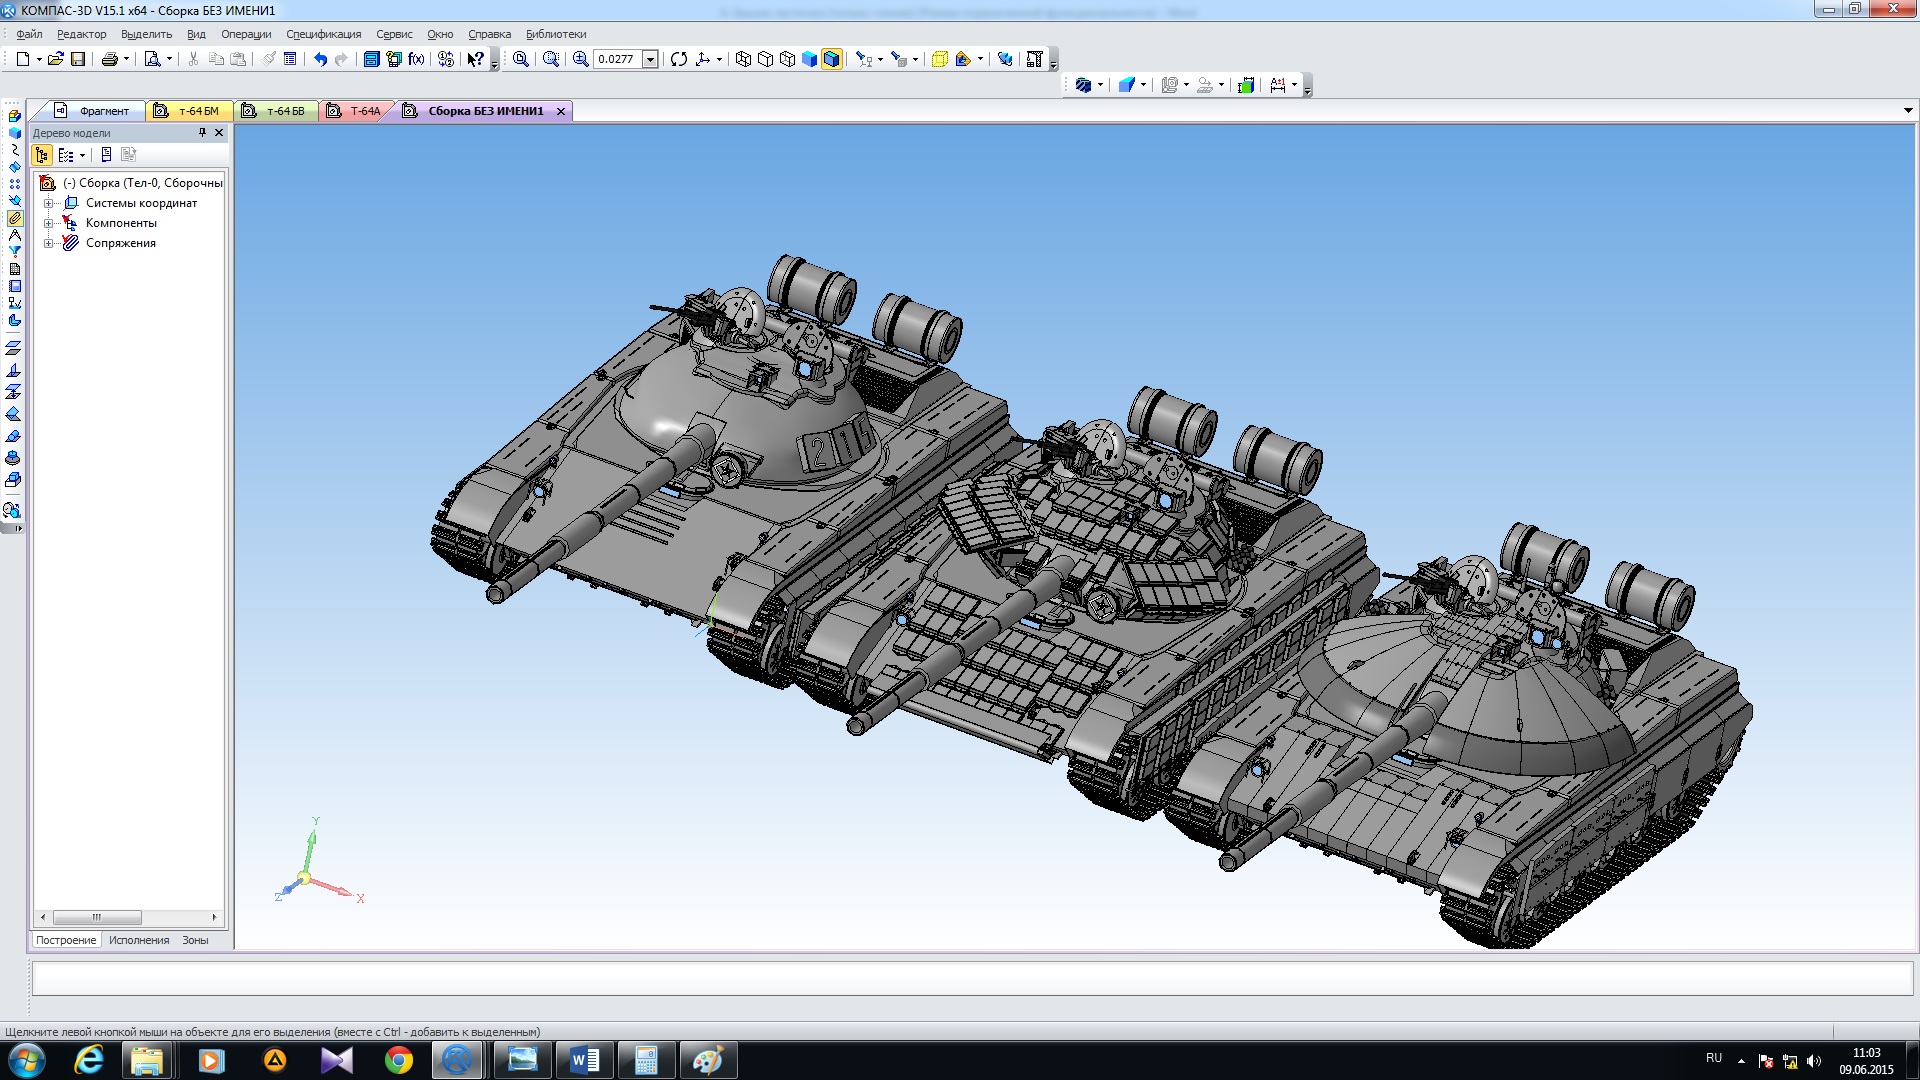Image resolution: width=1920 pixels, height=1080 pixels.
Task: Select the Wireframe display mode icon
Action: click(743, 59)
